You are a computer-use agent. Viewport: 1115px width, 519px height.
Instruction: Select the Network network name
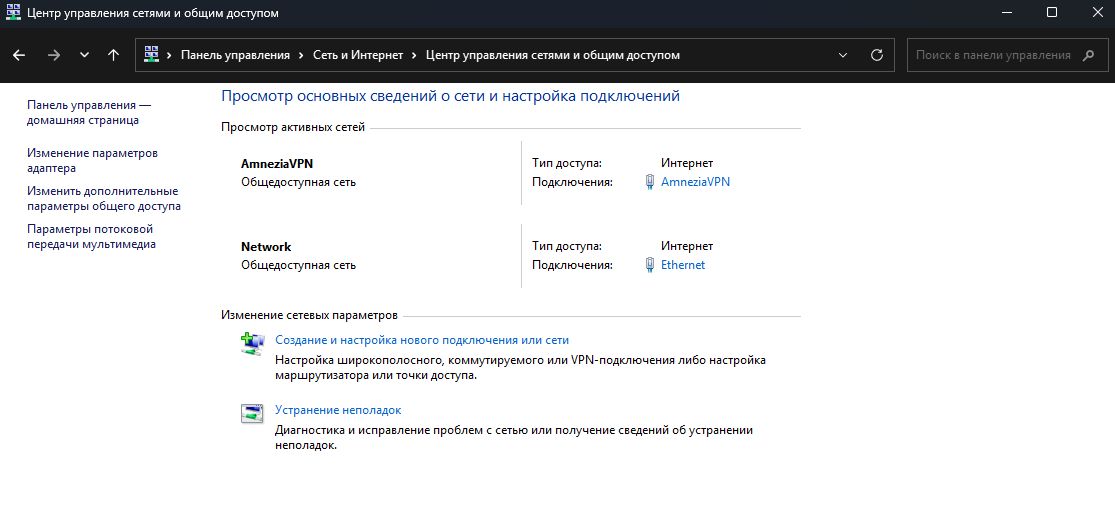[x=266, y=247]
